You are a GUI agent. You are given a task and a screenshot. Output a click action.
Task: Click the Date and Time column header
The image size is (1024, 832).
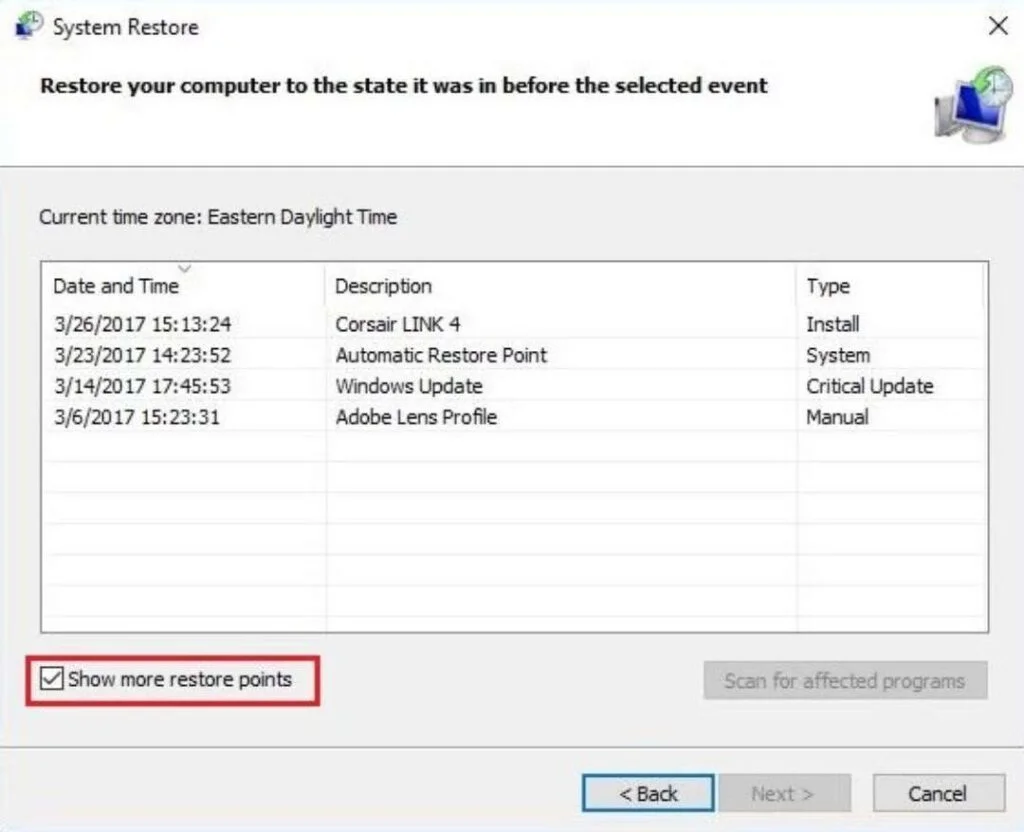pyautogui.click(x=115, y=286)
